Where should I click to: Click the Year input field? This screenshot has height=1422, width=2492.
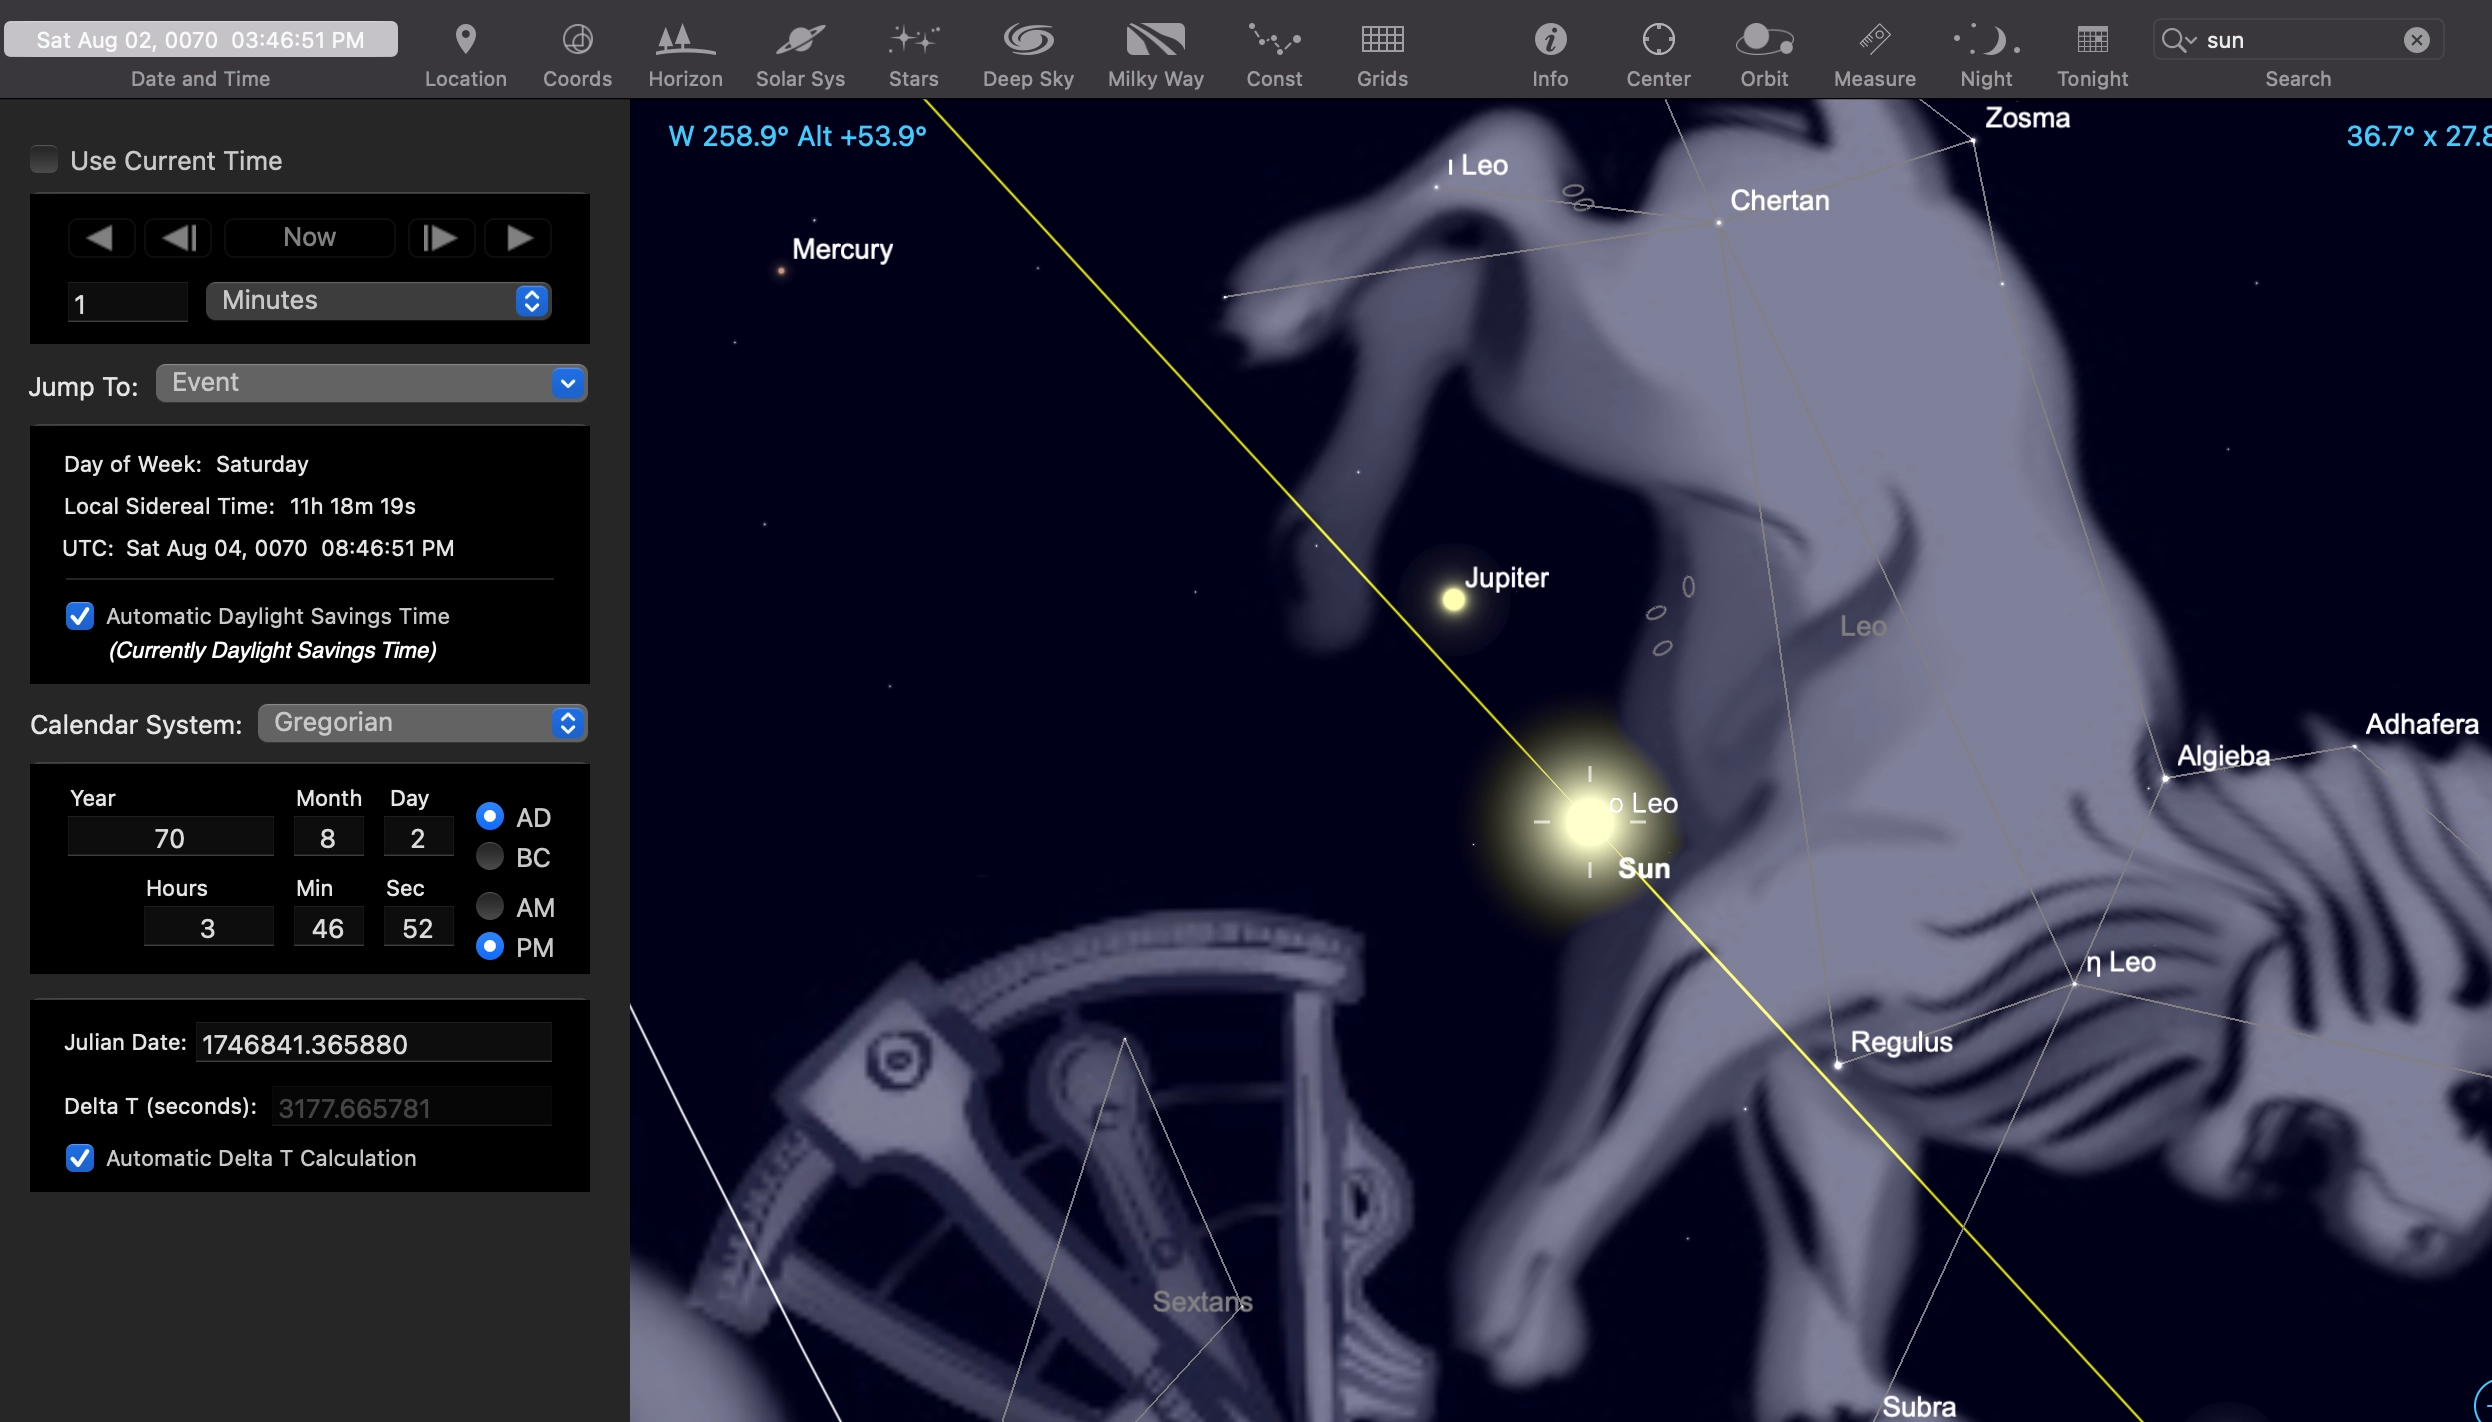click(x=170, y=838)
